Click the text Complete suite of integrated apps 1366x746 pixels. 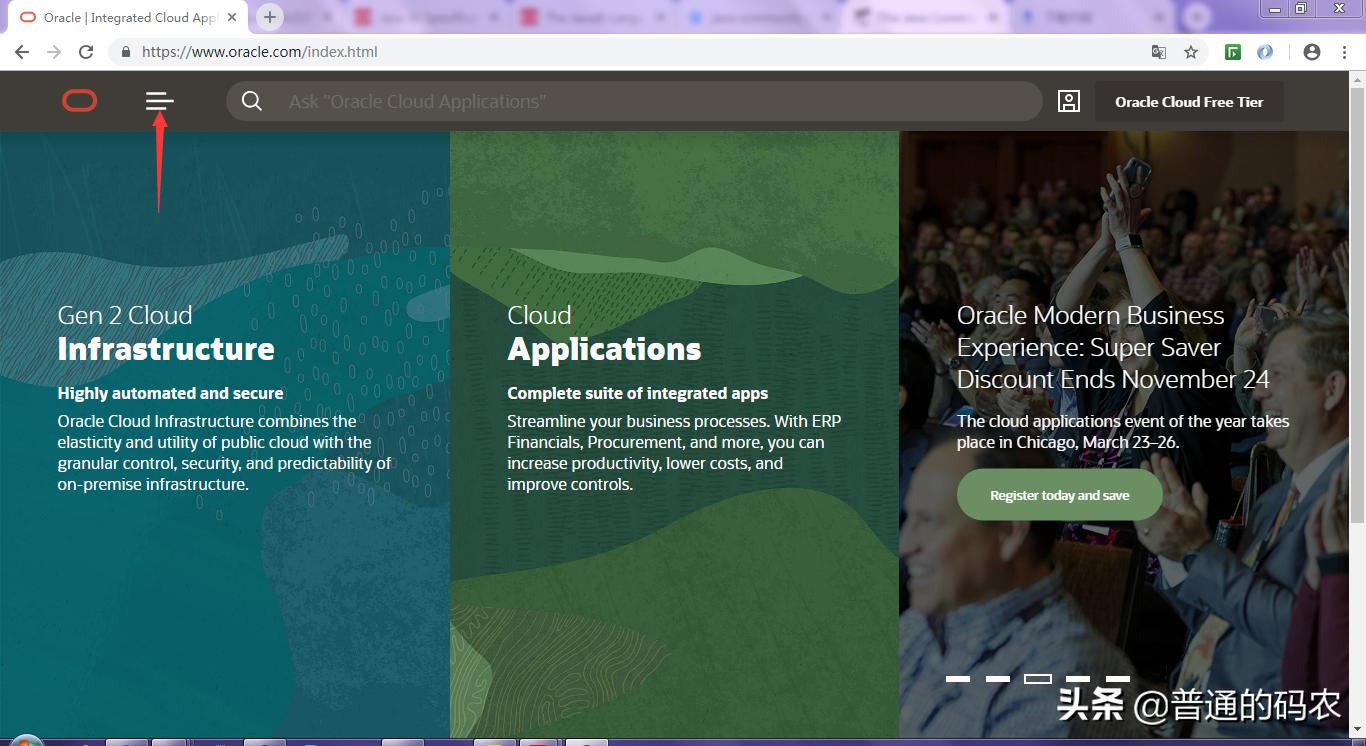pos(638,393)
